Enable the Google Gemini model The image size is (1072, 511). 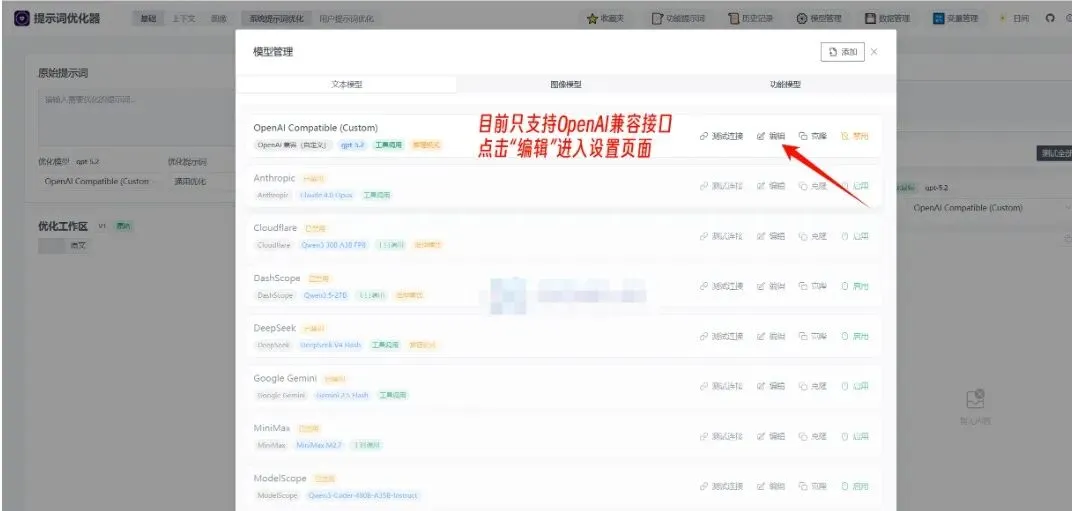pos(855,386)
